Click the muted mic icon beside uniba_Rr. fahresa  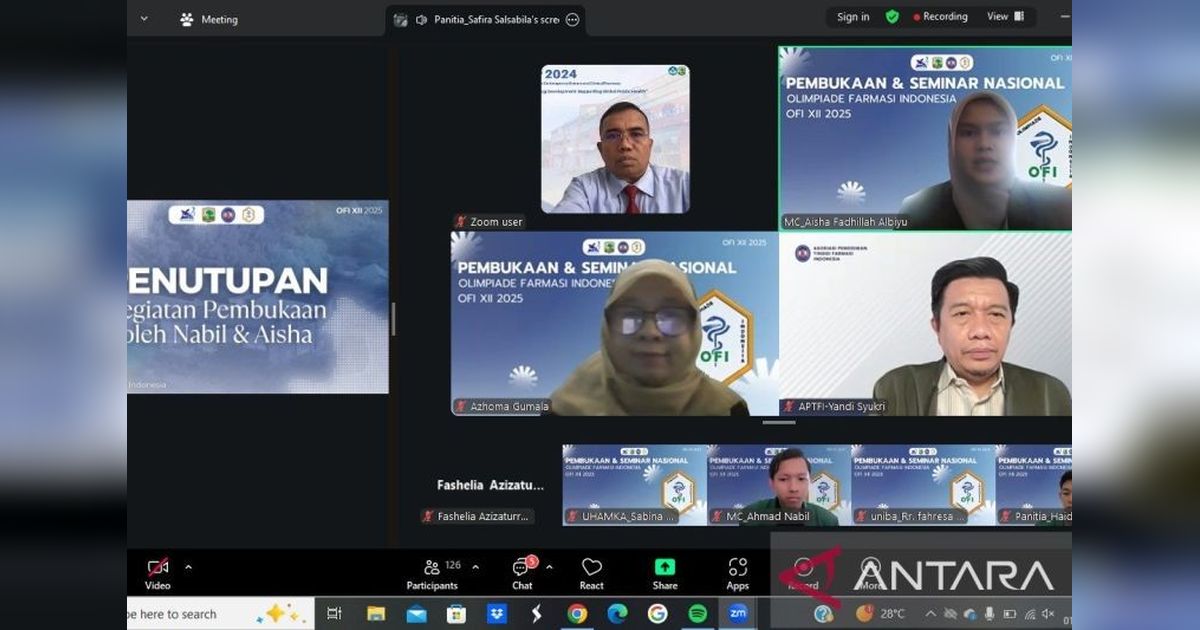(x=861, y=517)
